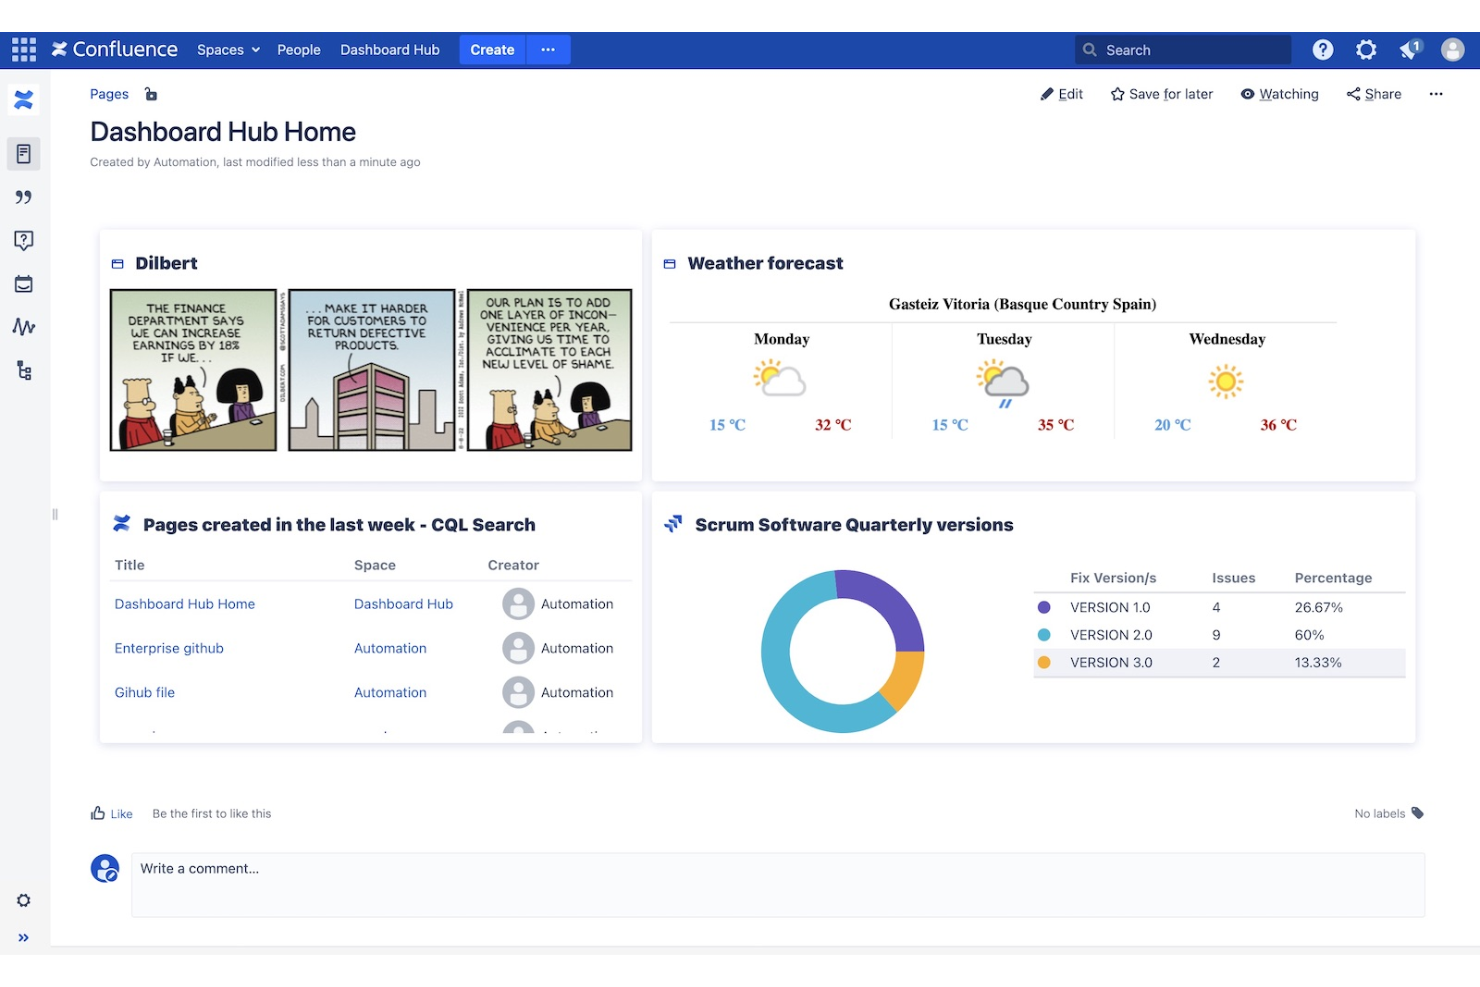Click Automation avatar in Gihub file row
The width and height of the screenshot is (1480, 987).
pyautogui.click(x=518, y=692)
